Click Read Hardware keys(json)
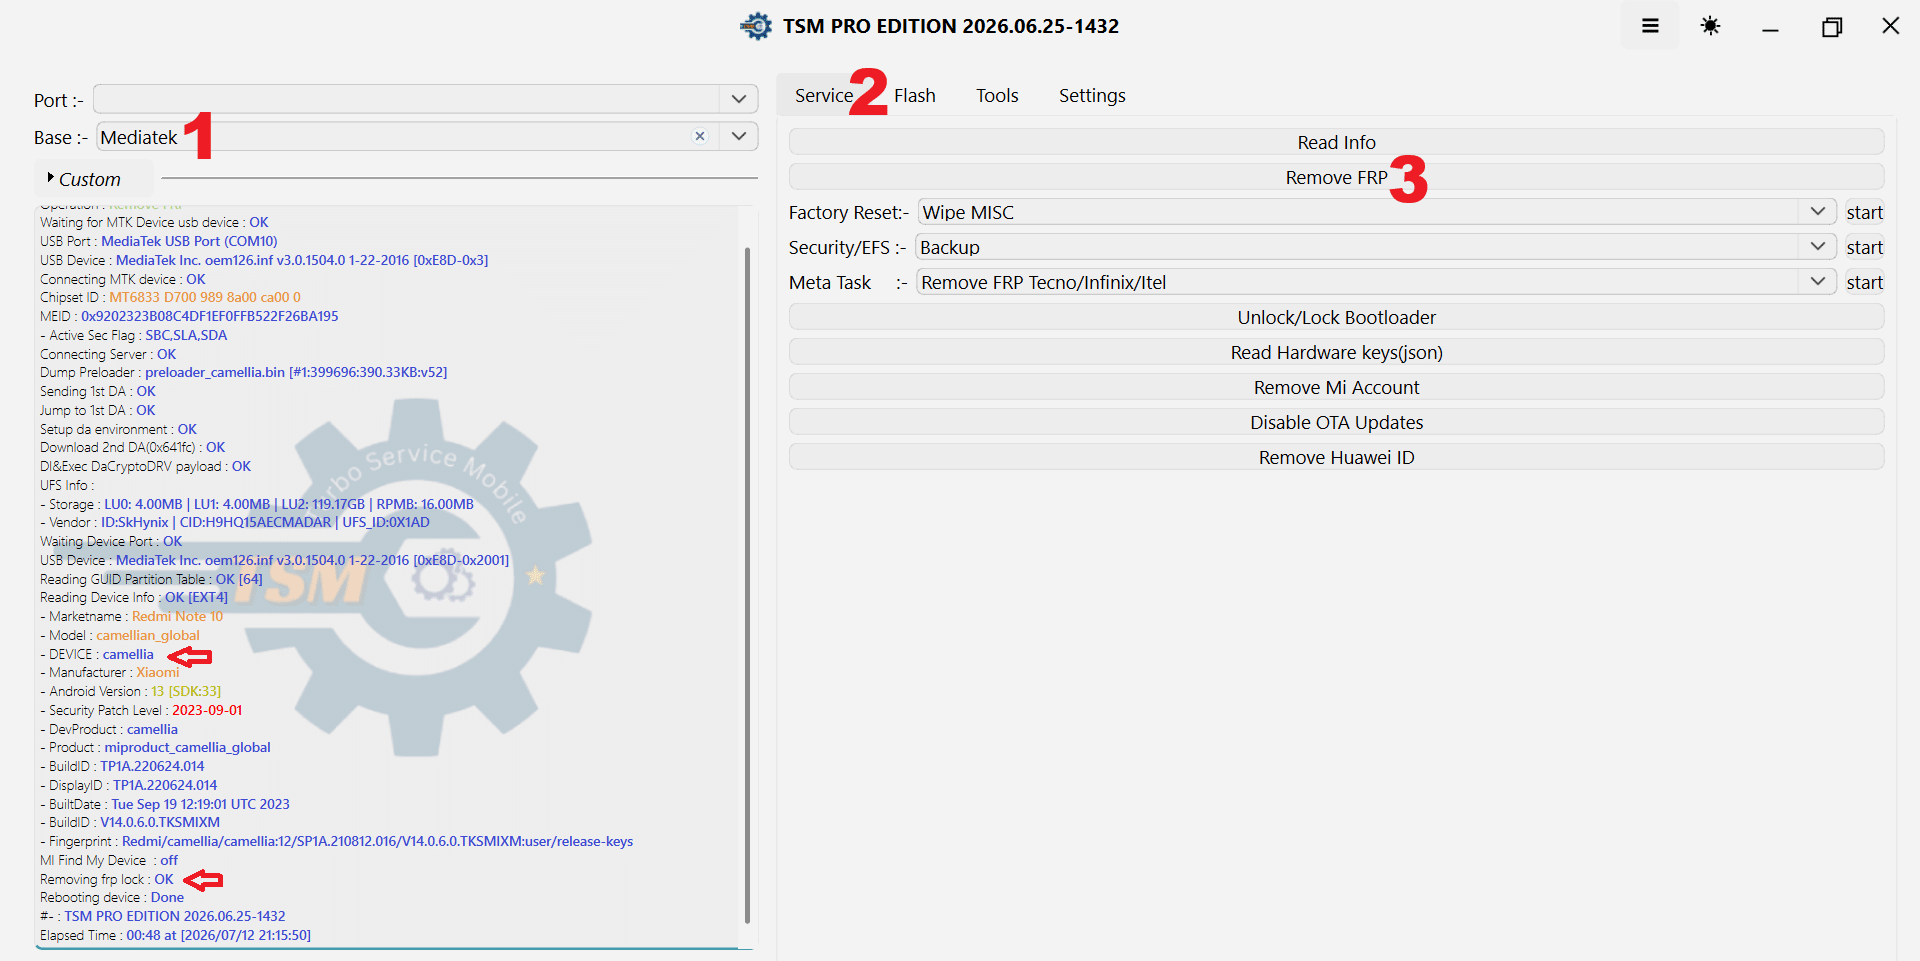This screenshot has width=1920, height=961. (x=1336, y=352)
